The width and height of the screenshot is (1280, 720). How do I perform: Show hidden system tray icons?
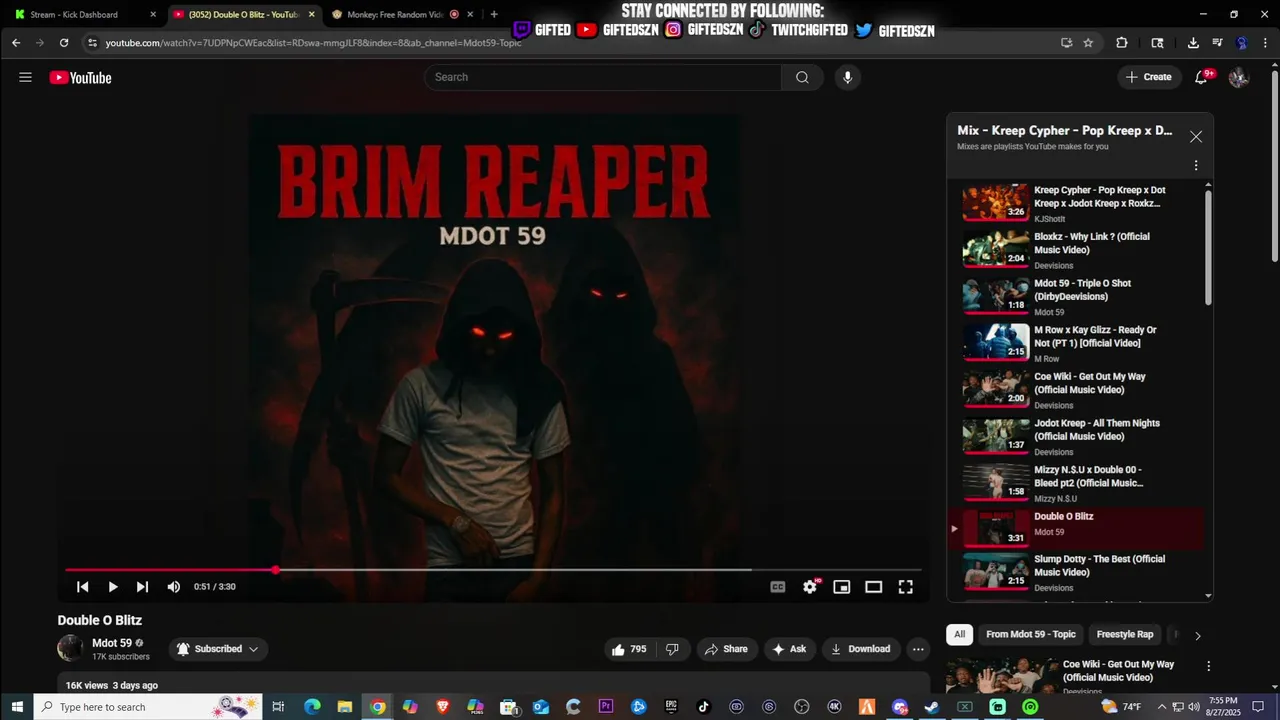coord(1163,707)
